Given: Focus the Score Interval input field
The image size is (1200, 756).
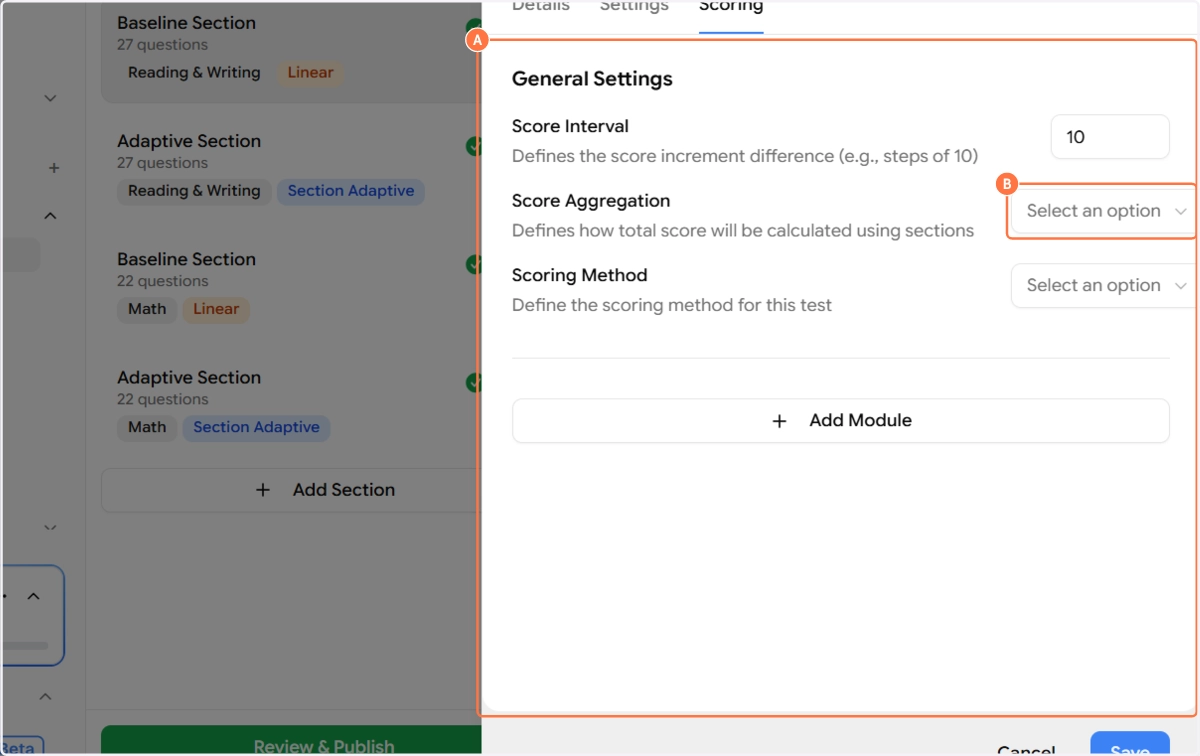Looking at the screenshot, I should (x=1109, y=137).
